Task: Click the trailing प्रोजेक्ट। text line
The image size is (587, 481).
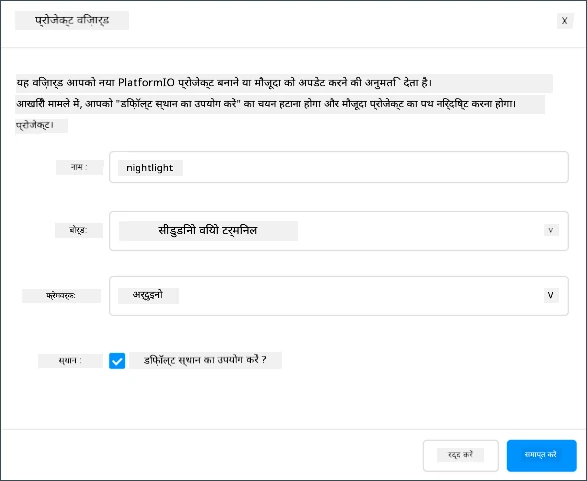Action: [x=41, y=126]
